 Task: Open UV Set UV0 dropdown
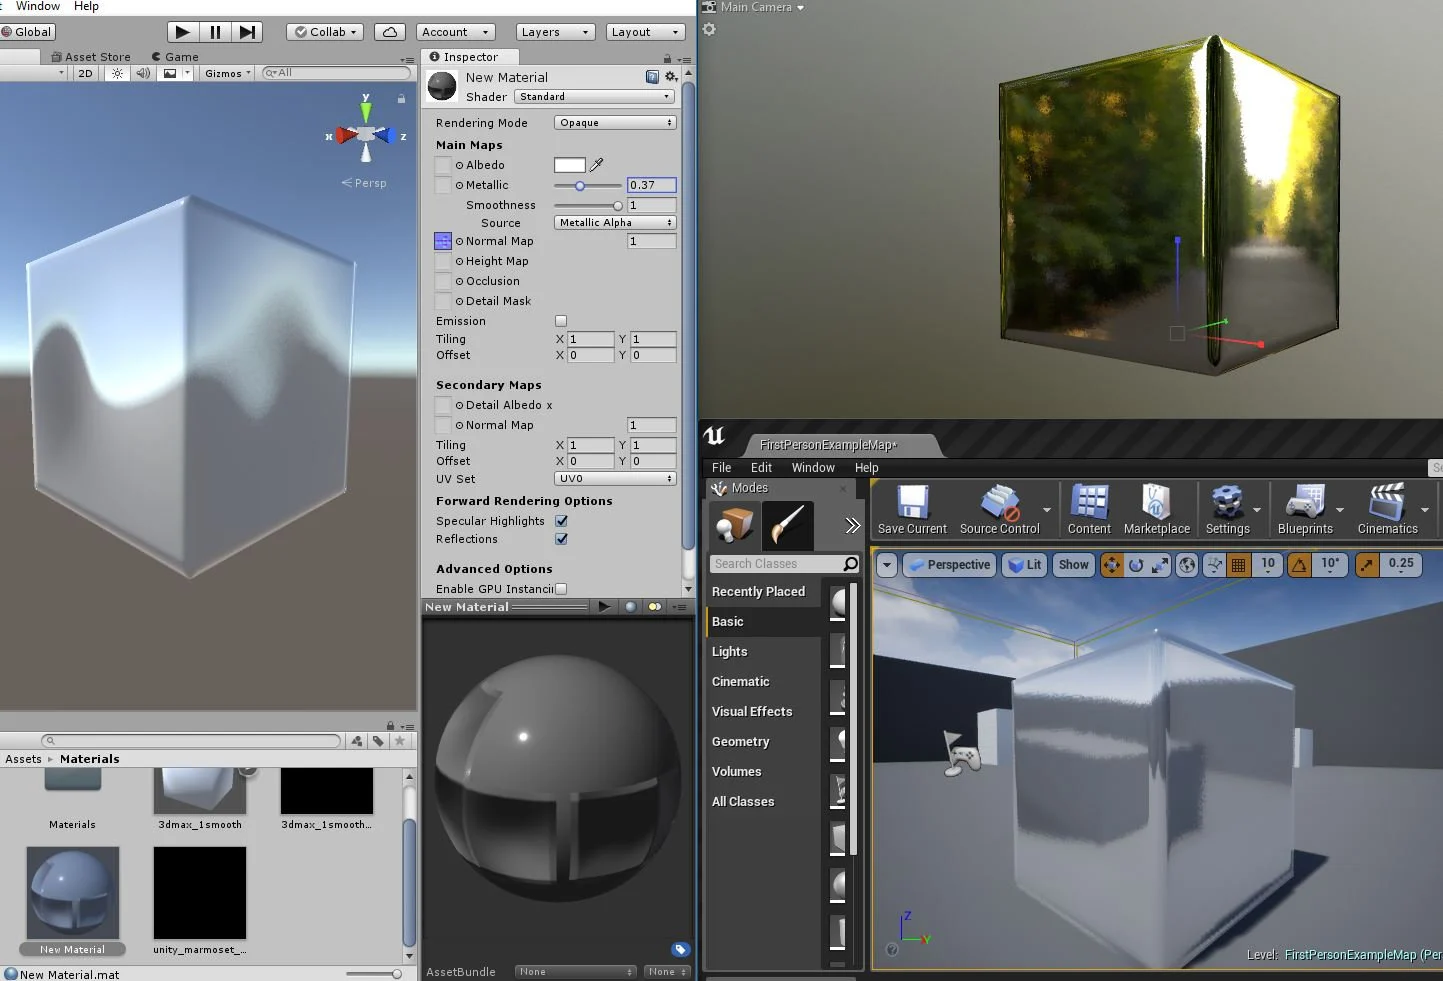pos(615,479)
